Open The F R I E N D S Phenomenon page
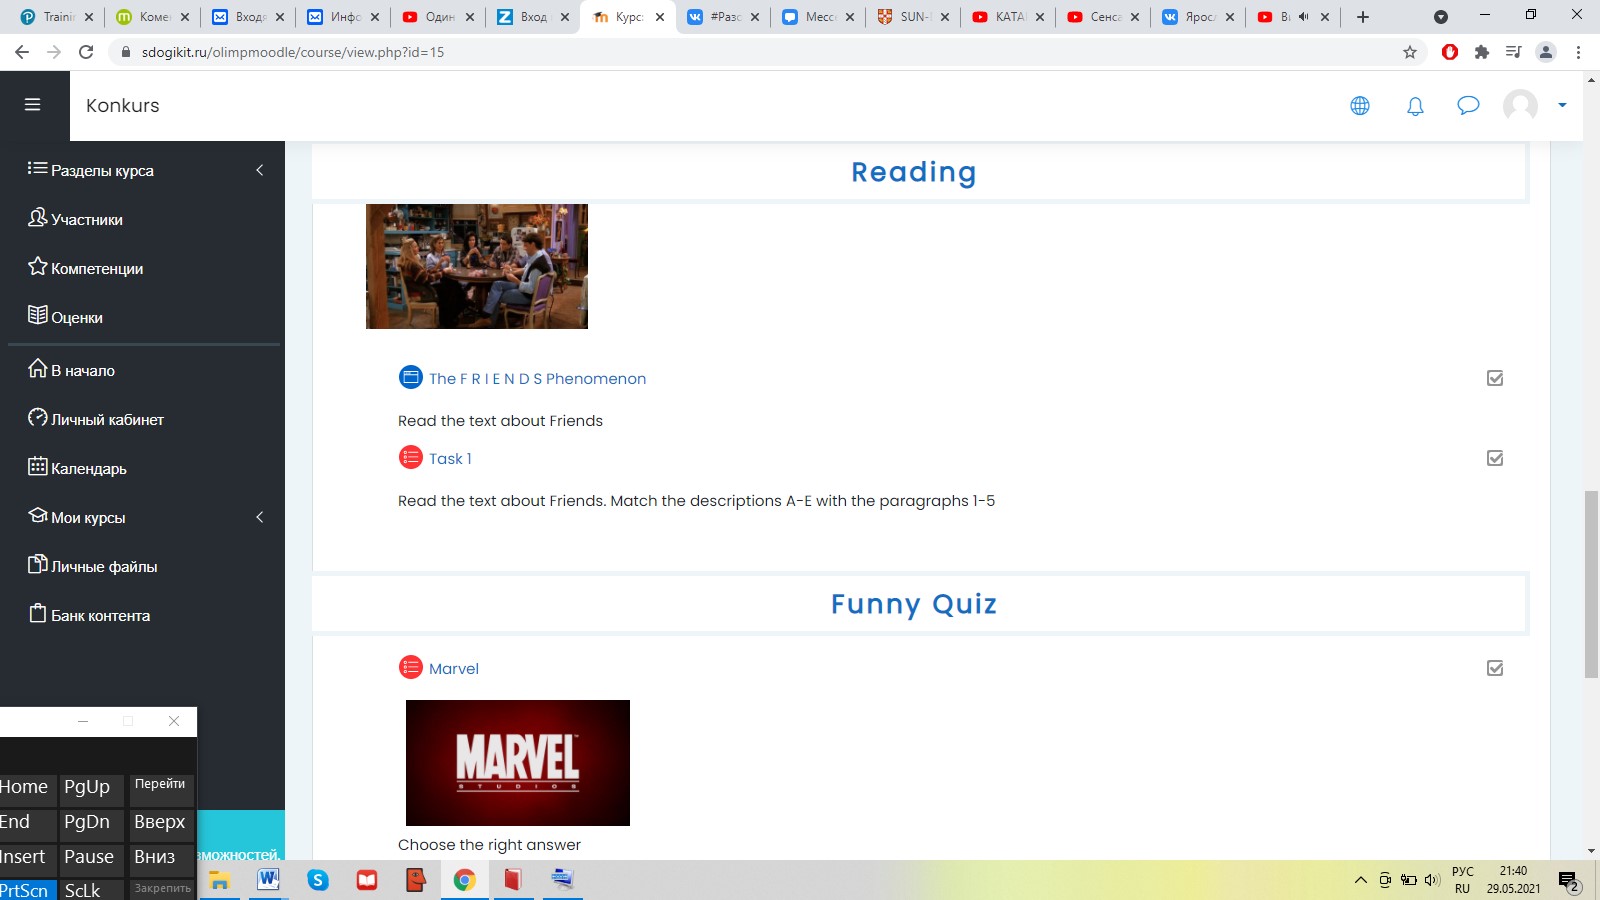The image size is (1600, 900). (x=537, y=378)
